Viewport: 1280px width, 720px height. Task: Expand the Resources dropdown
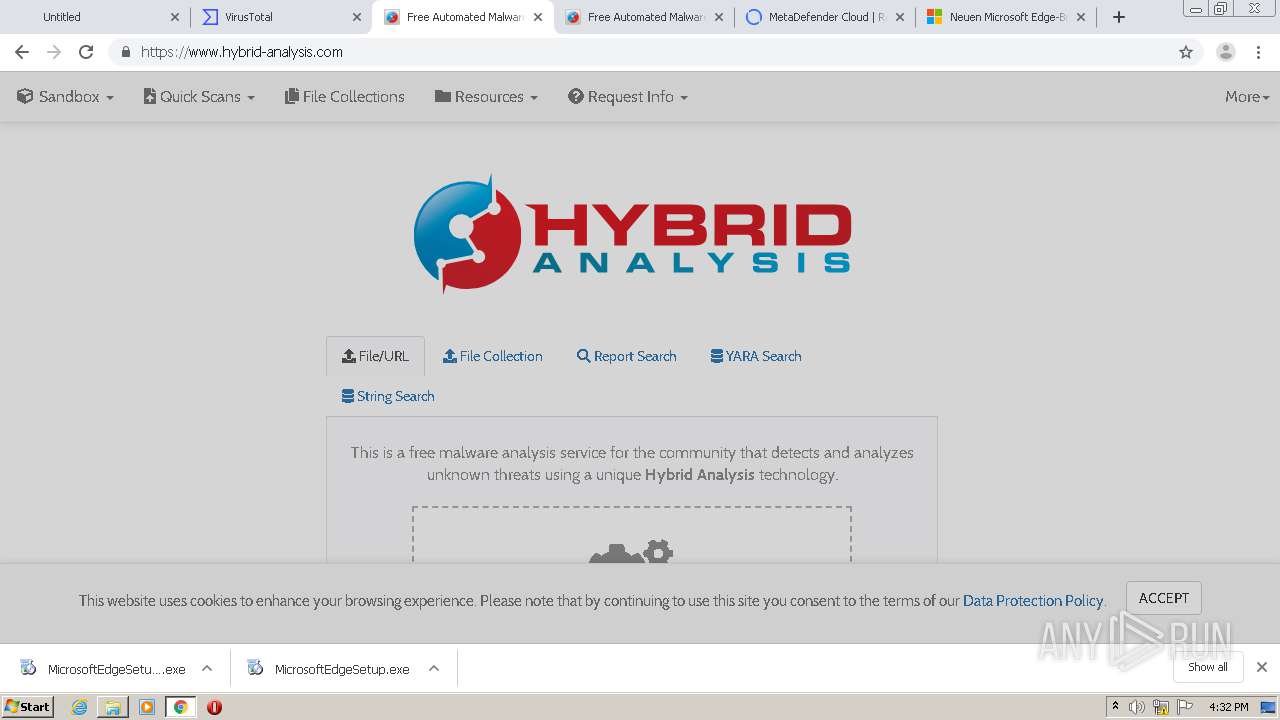[486, 97]
